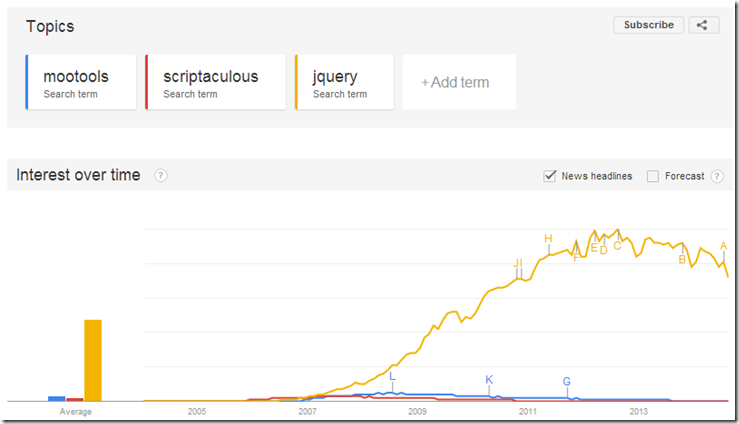739x424 pixels.
Task: Uncheck the News headlines checkbox
Action: coord(550,176)
